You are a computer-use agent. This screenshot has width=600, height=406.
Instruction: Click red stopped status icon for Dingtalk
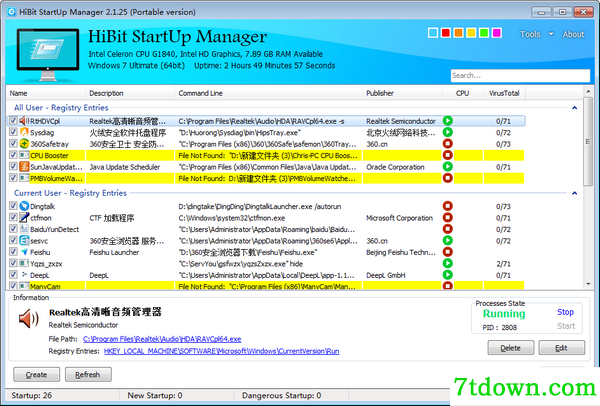click(x=448, y=206)
